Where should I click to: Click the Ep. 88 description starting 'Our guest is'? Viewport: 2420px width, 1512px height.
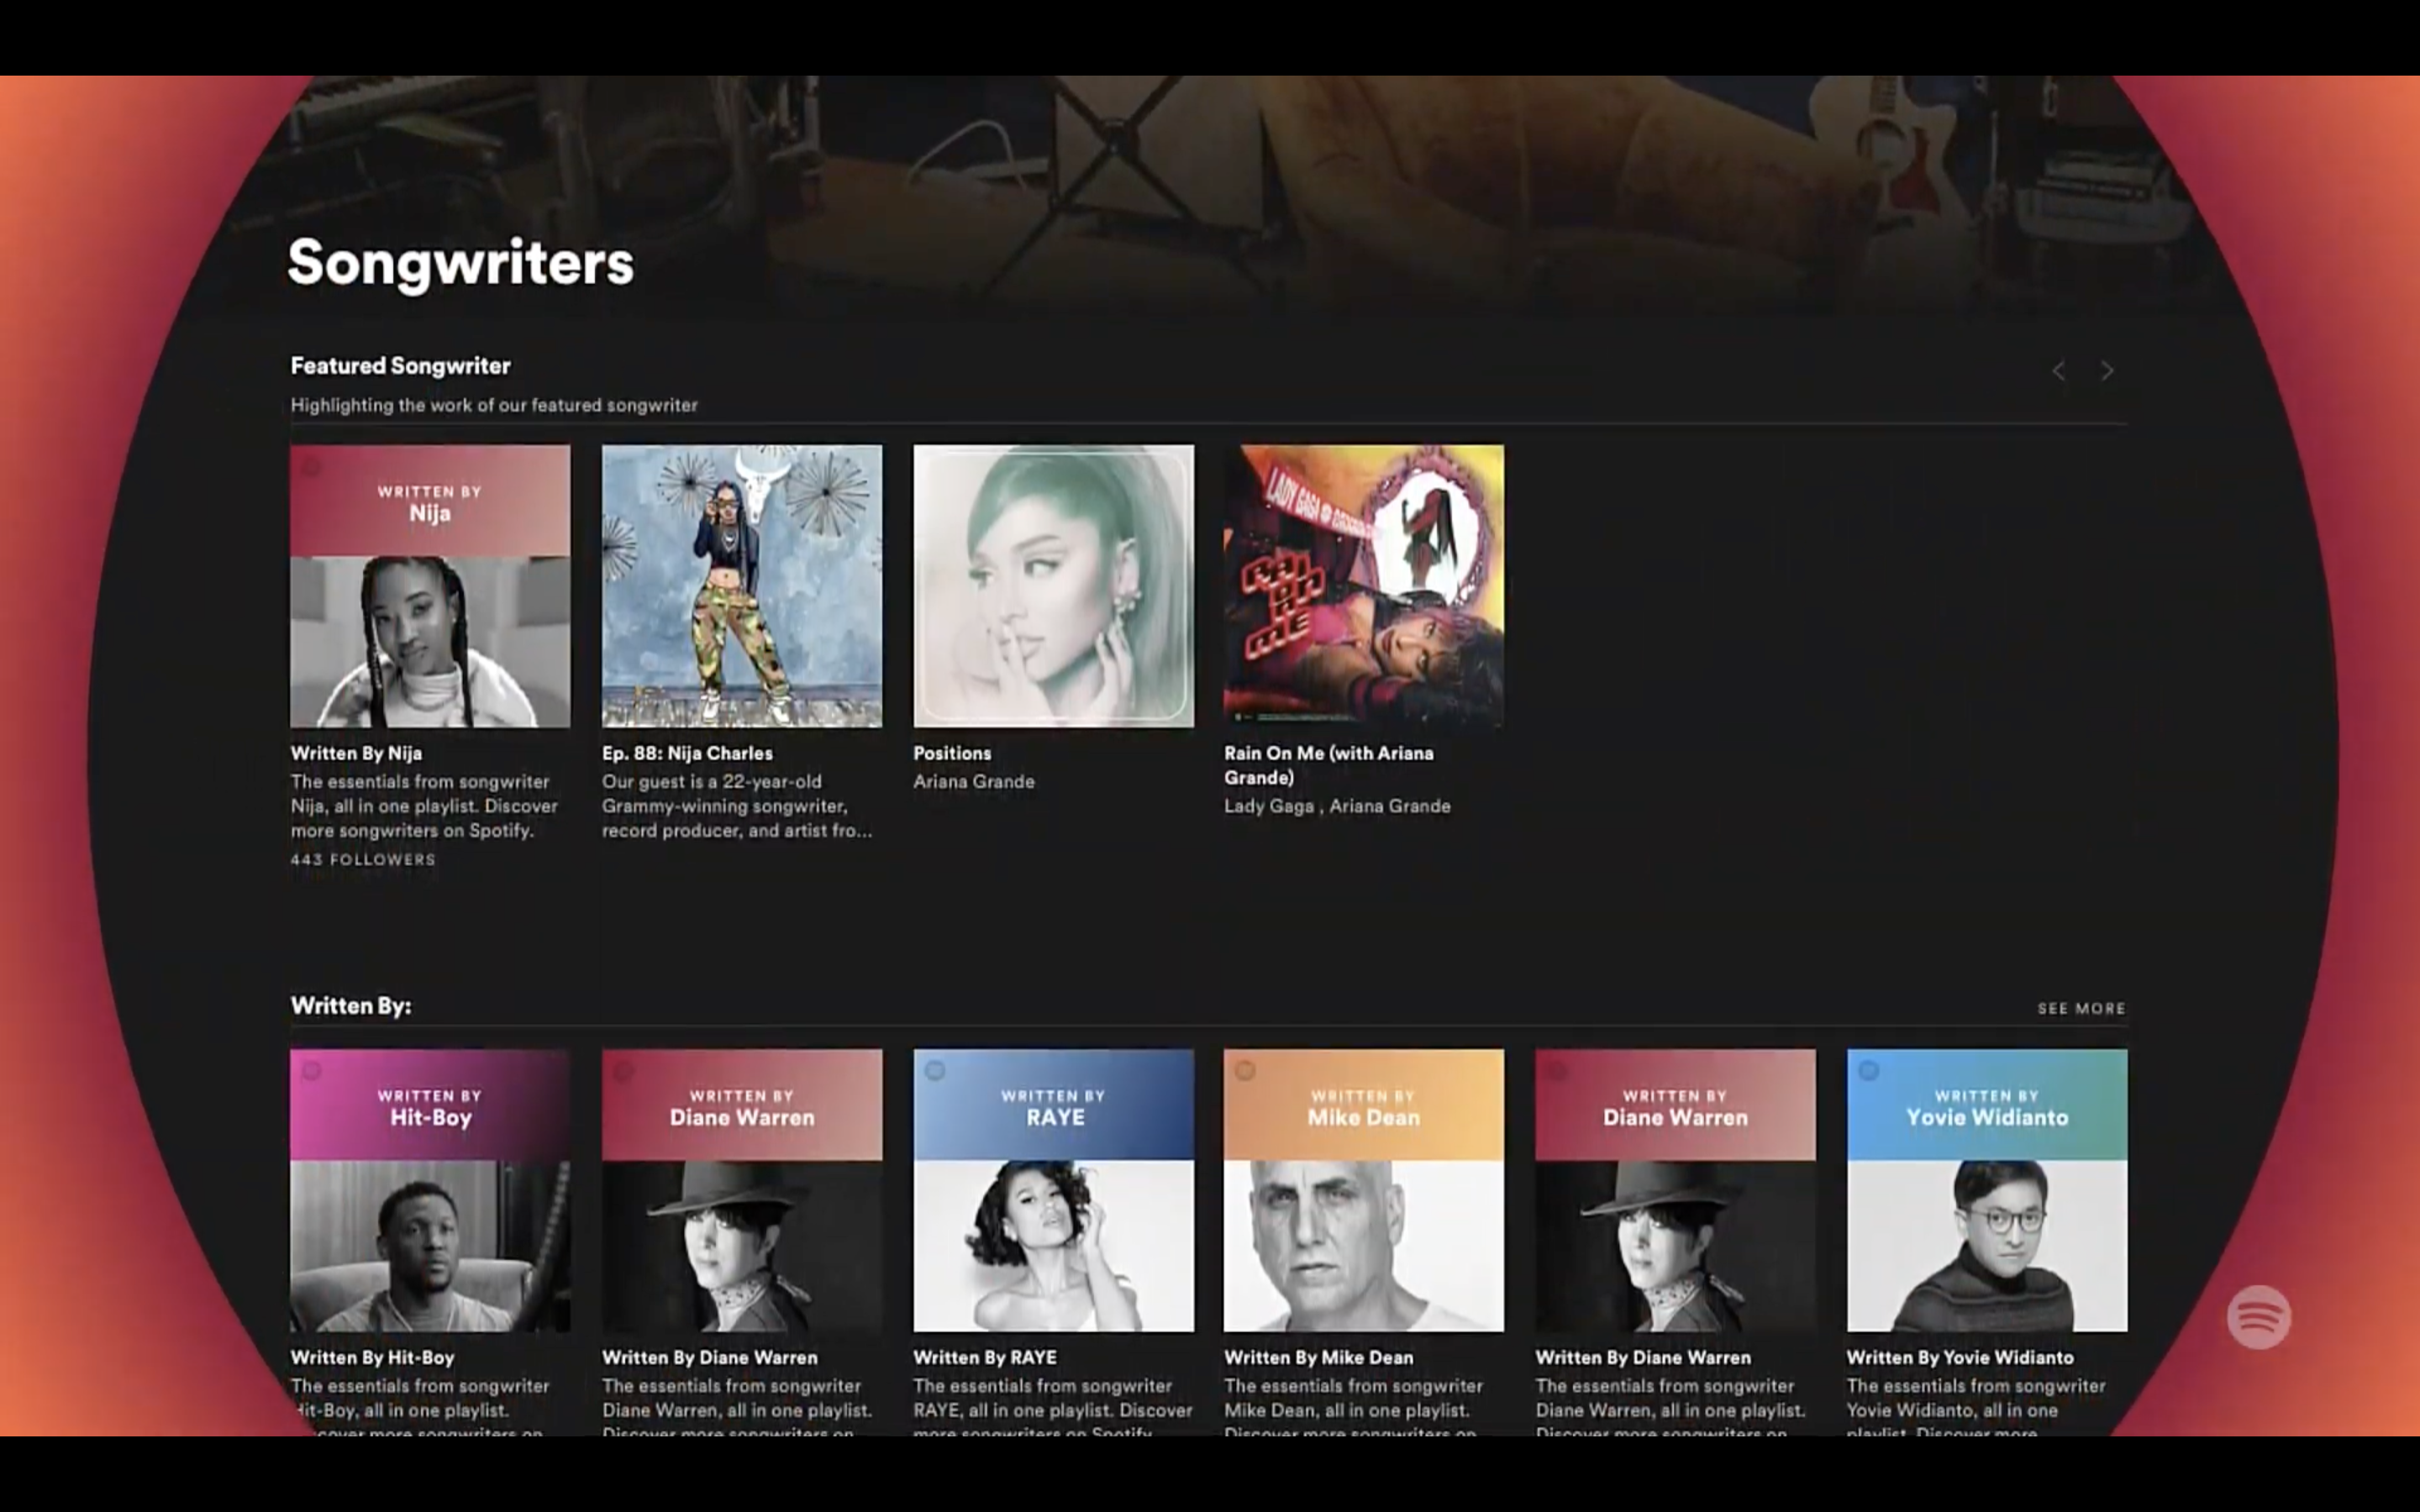[737, 806]
